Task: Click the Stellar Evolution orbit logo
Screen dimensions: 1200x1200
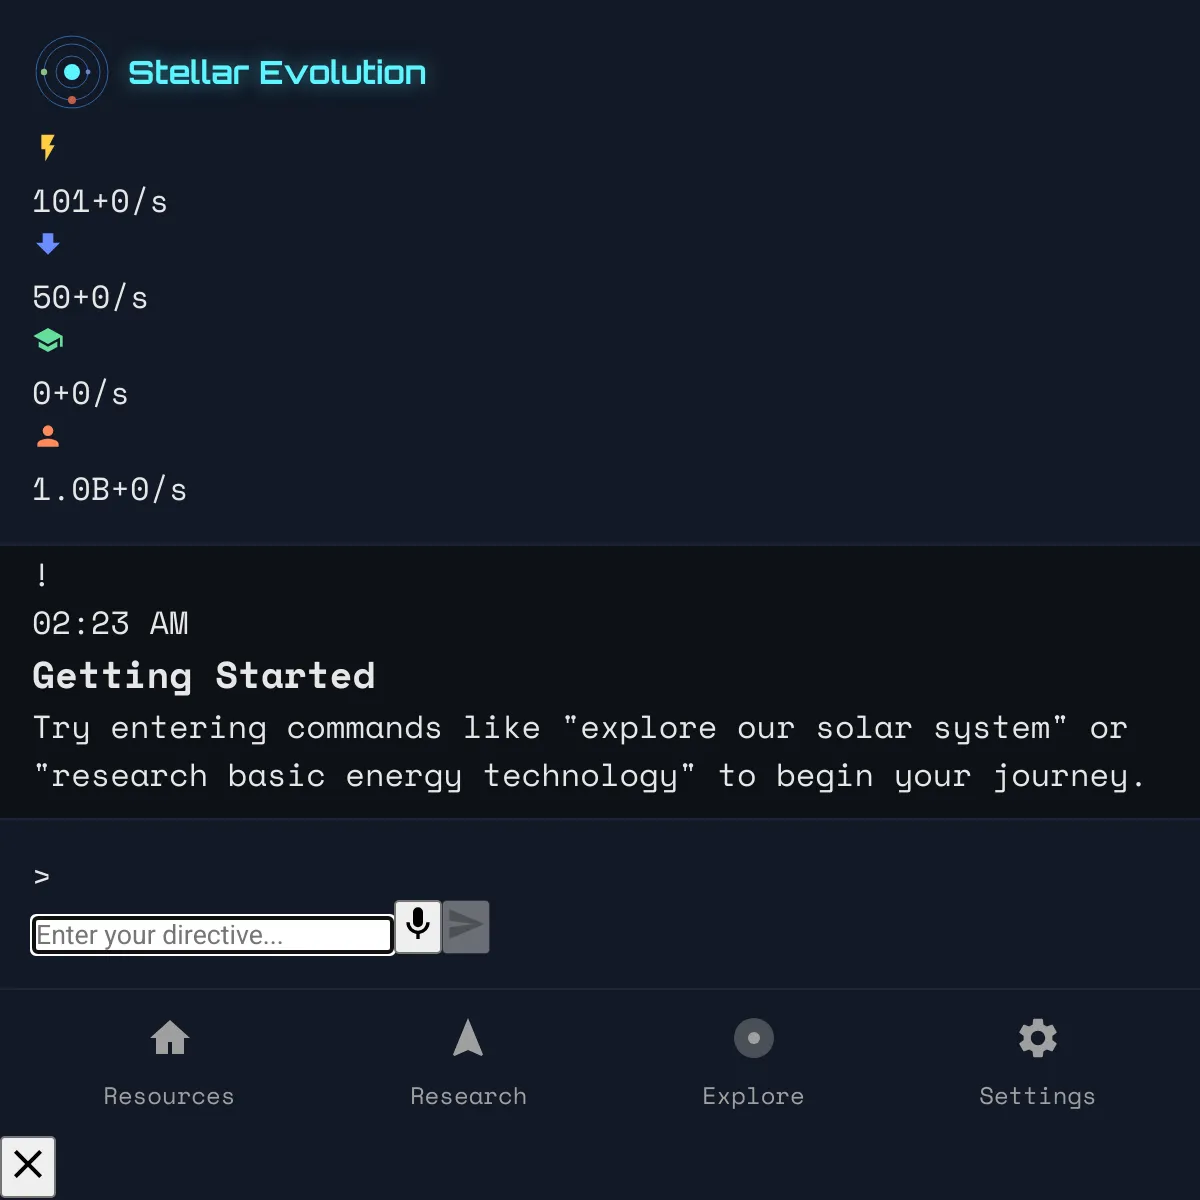Action: (72, 72)
